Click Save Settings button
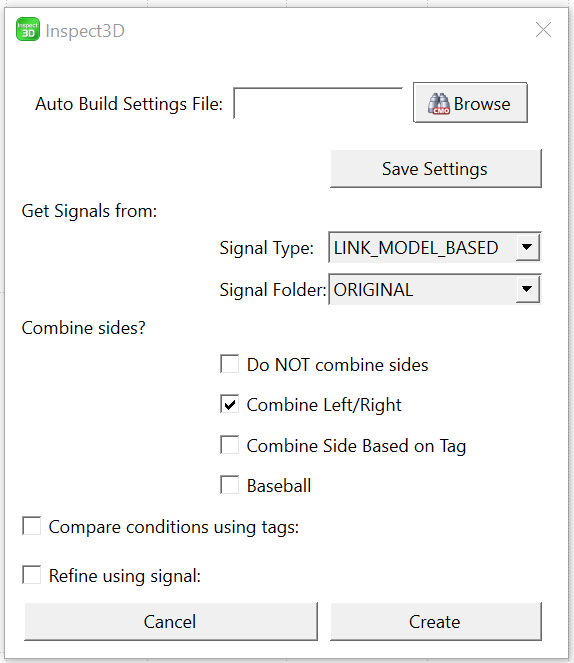574x663 pixels. click(x=435, y=169)
